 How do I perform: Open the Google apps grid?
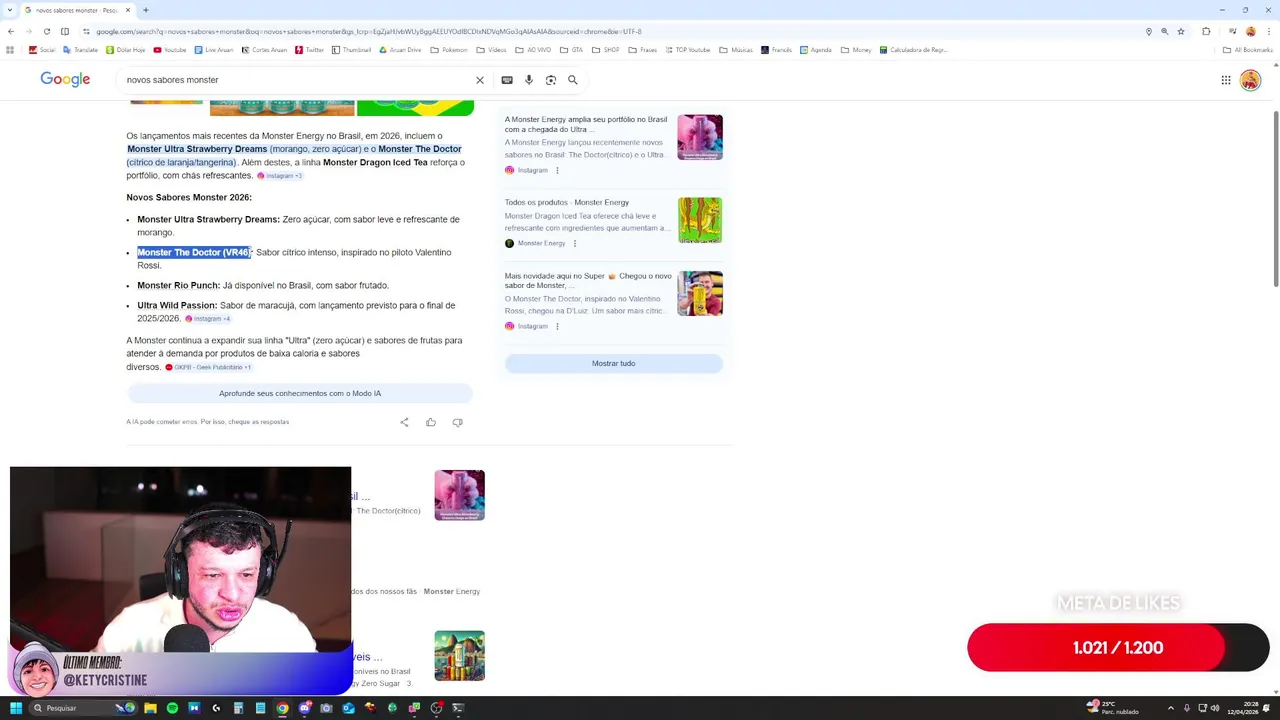[1226, 80]
